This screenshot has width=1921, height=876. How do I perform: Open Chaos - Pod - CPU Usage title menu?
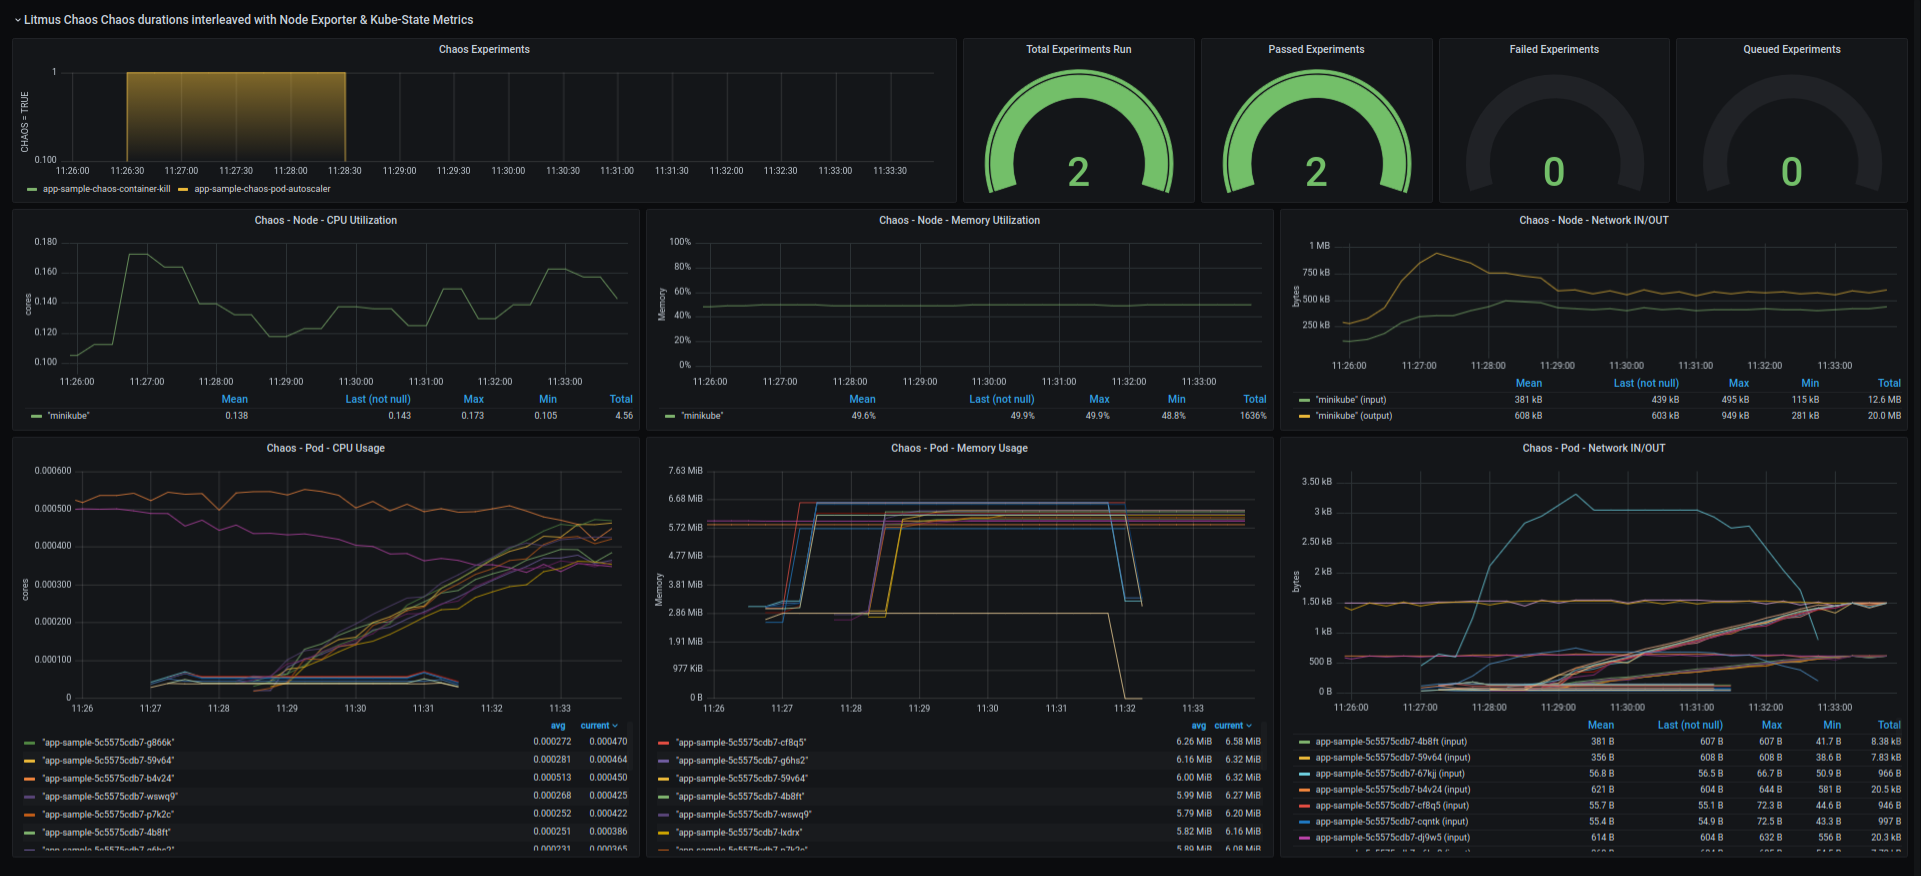click(325, 448)
